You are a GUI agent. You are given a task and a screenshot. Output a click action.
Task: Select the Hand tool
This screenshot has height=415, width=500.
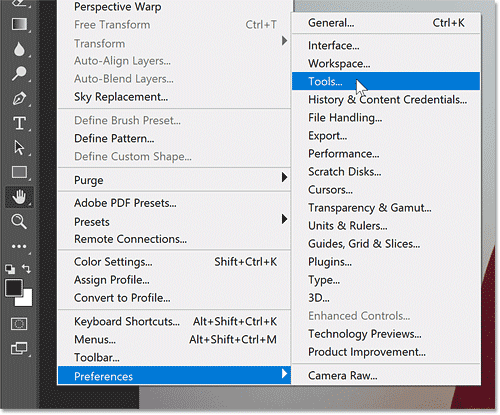[x=19, y=197]
